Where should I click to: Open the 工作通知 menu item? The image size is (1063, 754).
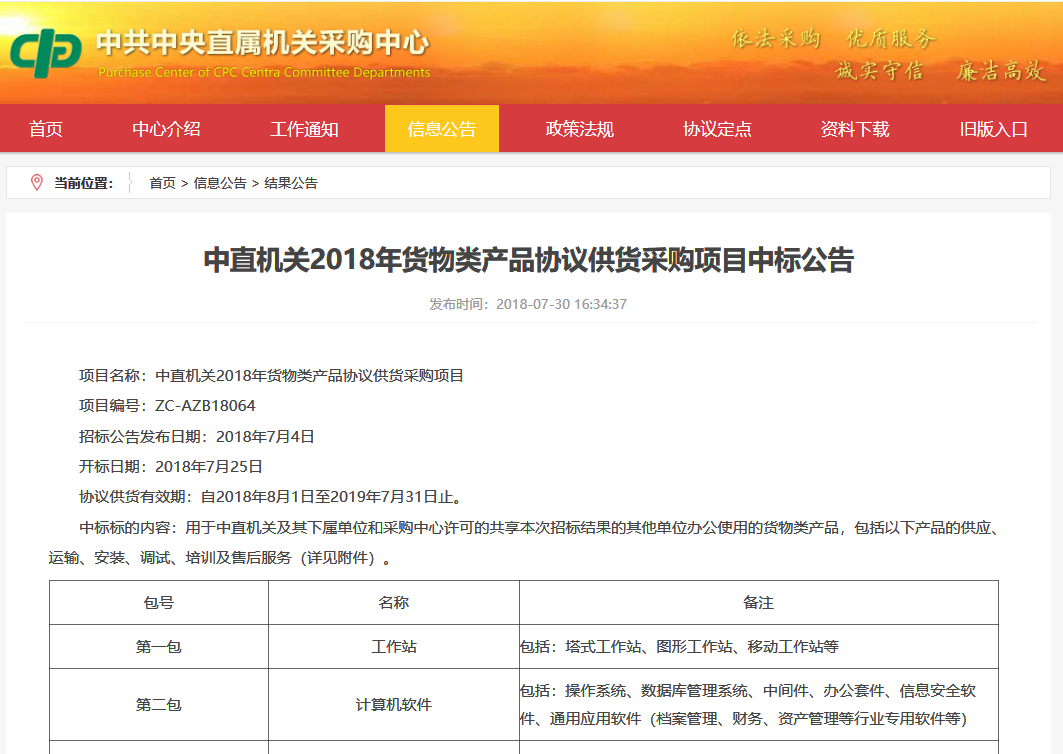[304, 129]
